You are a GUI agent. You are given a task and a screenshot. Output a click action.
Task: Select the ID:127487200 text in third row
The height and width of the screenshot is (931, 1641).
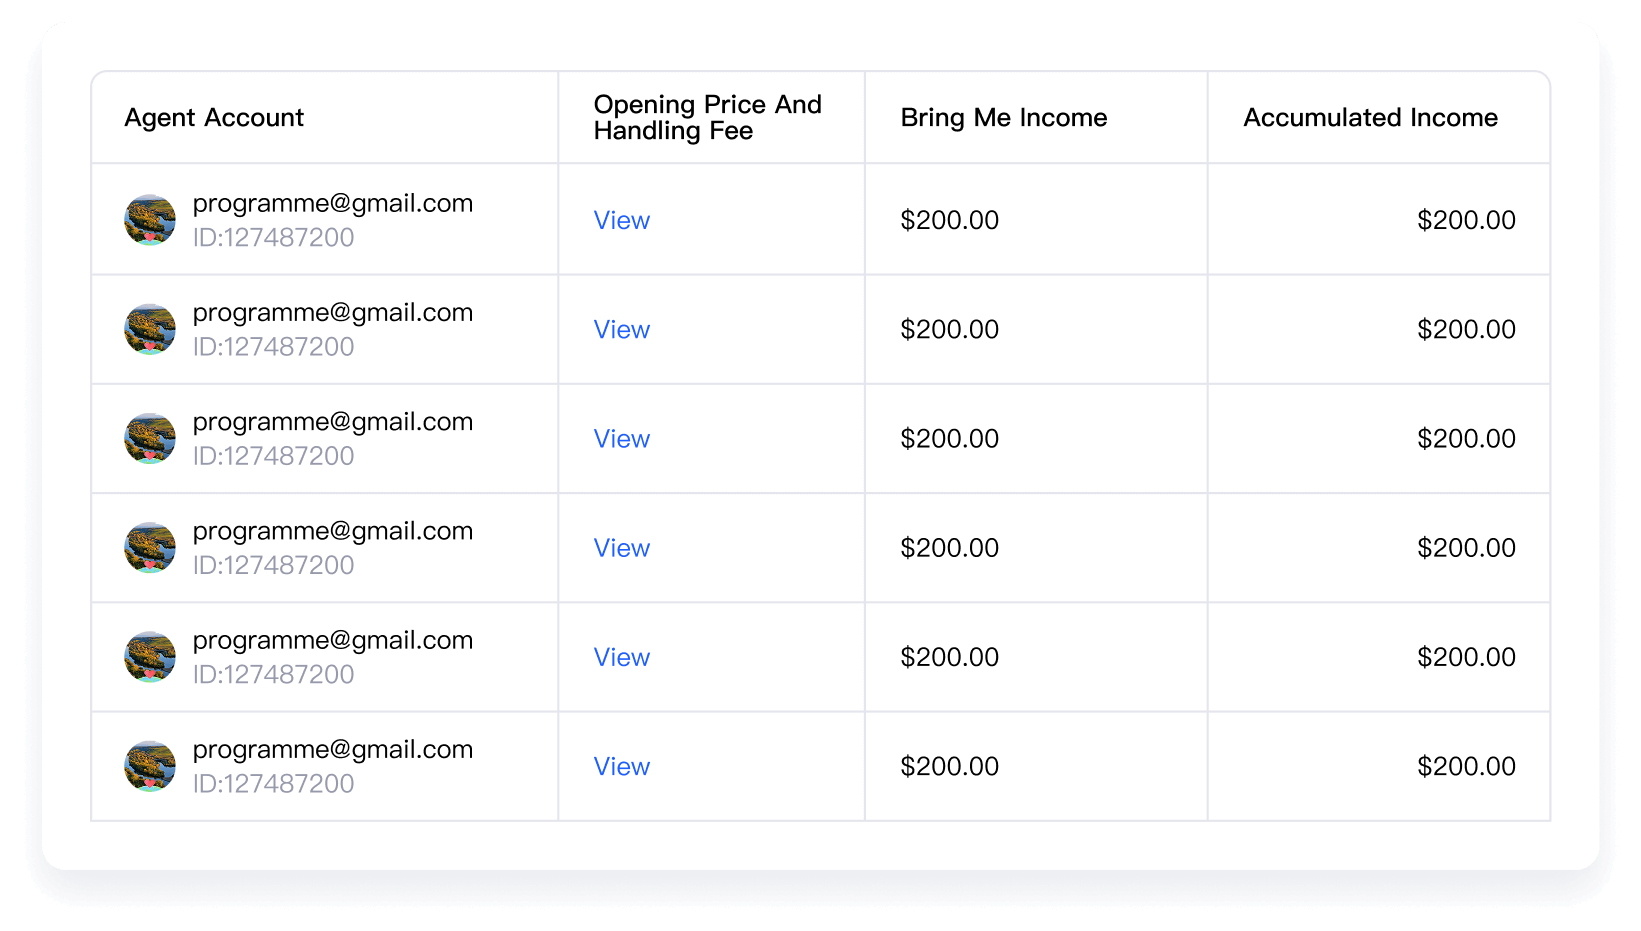point(274,456)
